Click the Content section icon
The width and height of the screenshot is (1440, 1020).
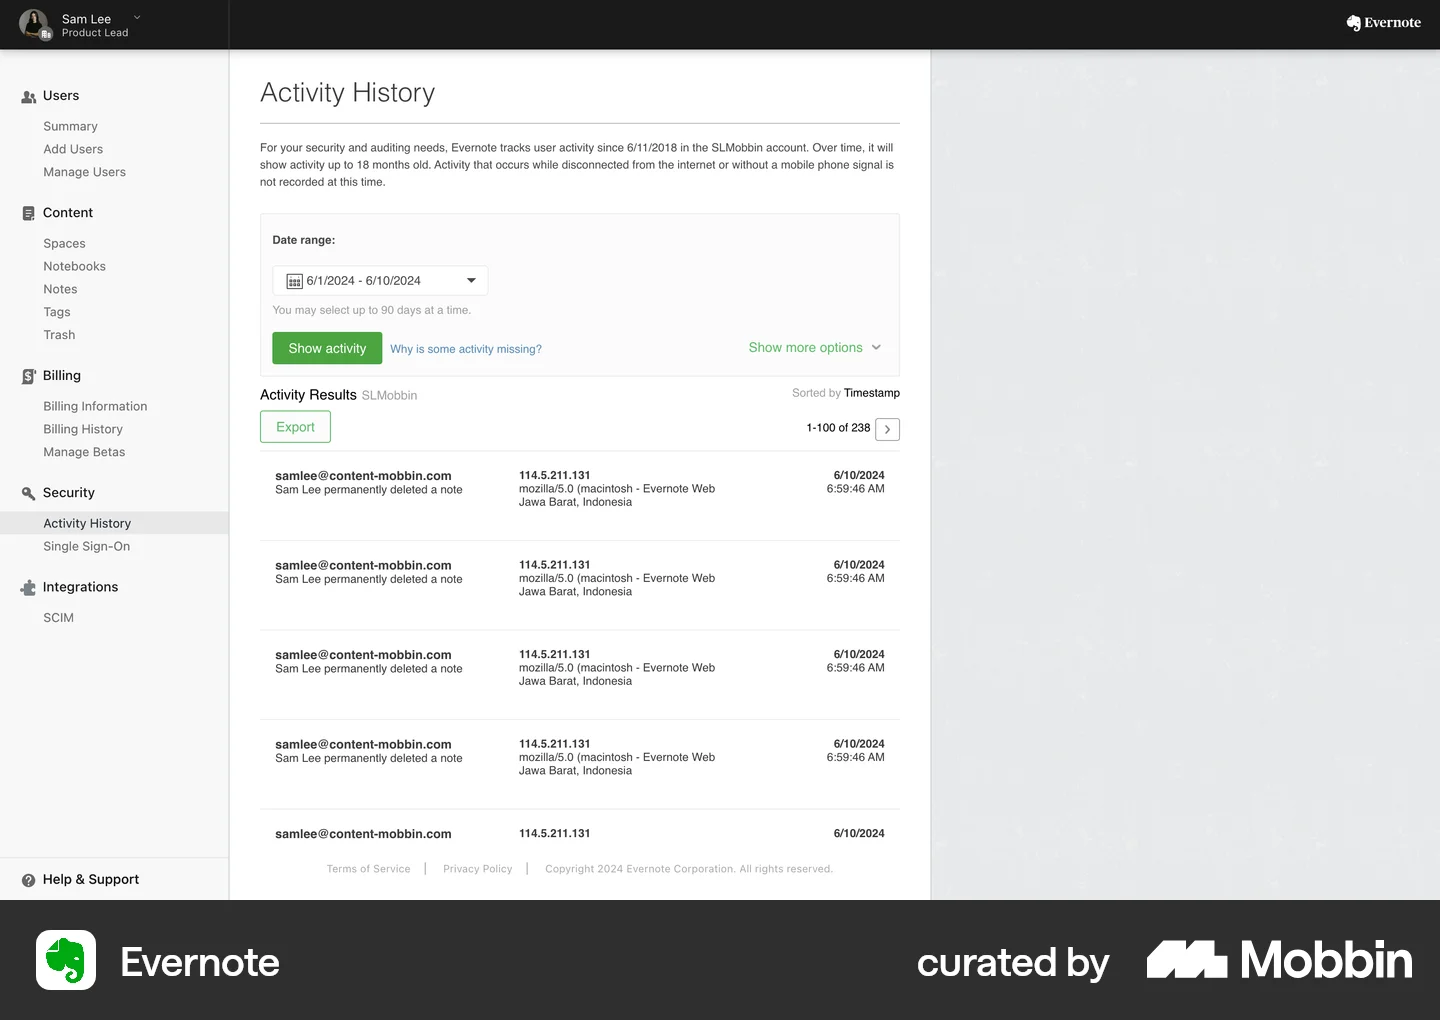click(29, 213)
